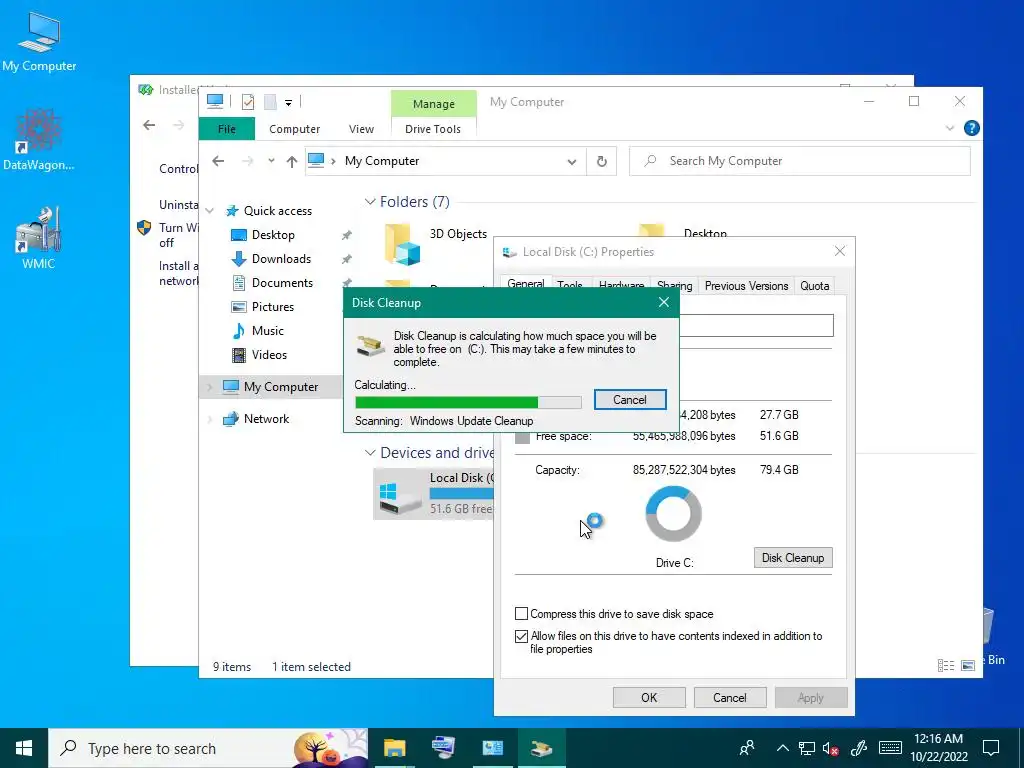The height and width of the screenshot is (768, 1024).
Task: Open File Explorer from taskbar
Action: [394, 748]
